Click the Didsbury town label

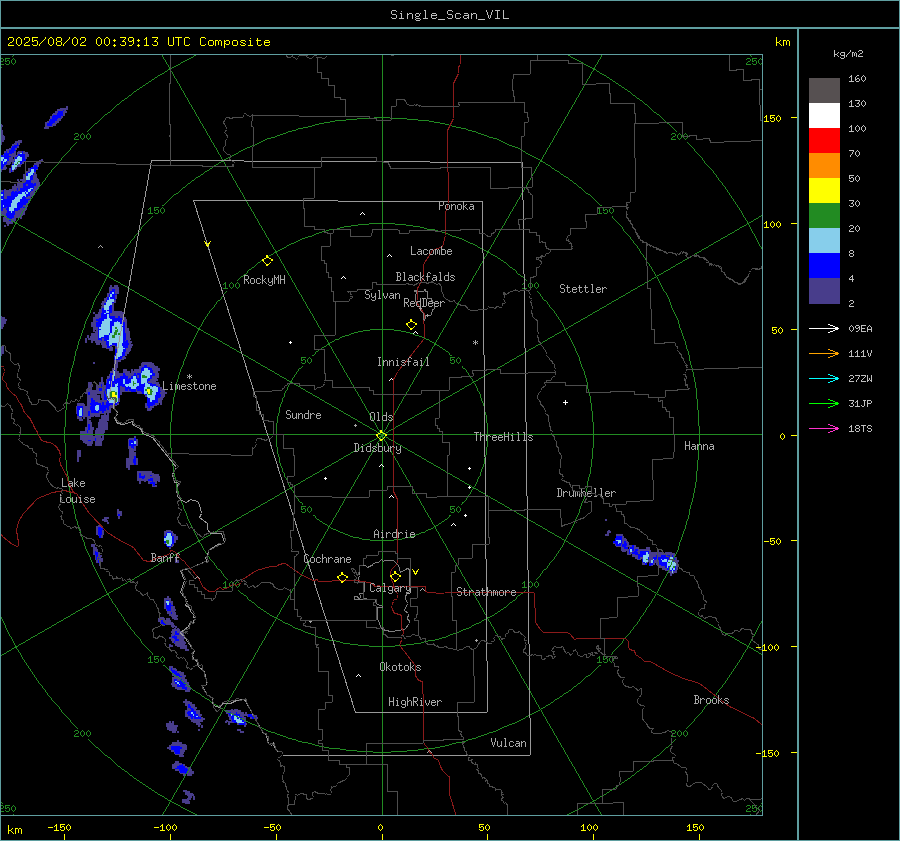pos(377,448)
